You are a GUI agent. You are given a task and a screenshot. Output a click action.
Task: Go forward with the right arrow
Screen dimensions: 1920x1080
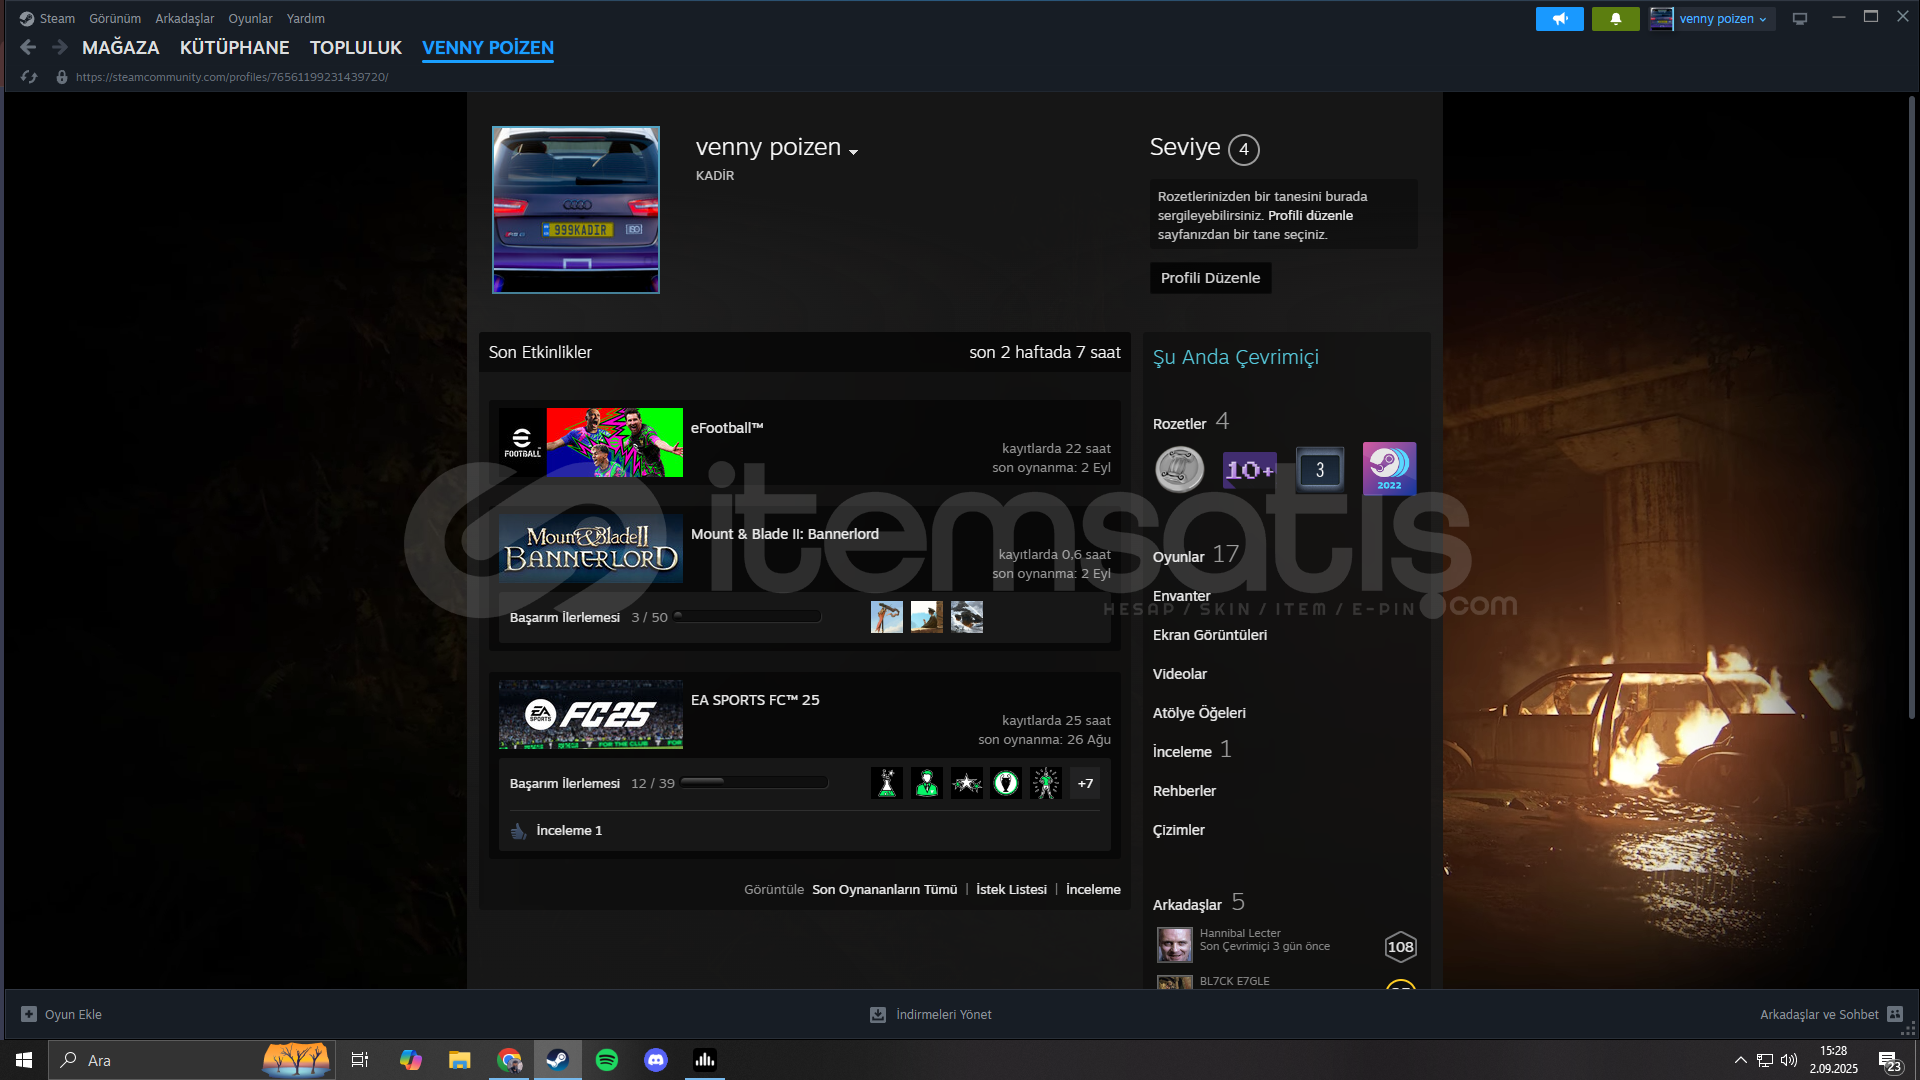(x=60, y=47)
